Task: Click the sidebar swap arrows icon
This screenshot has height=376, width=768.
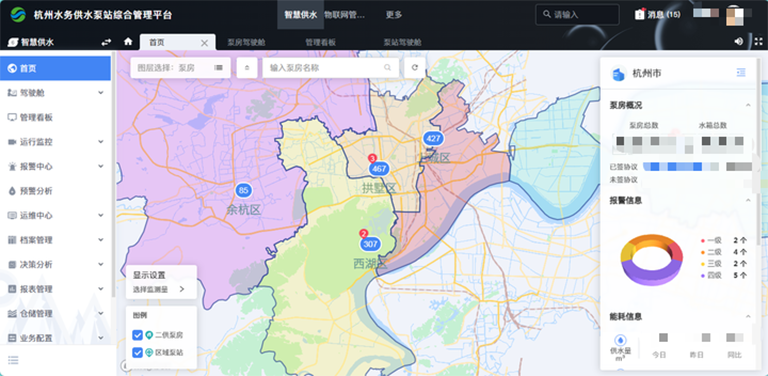Action: coord(106,42)
